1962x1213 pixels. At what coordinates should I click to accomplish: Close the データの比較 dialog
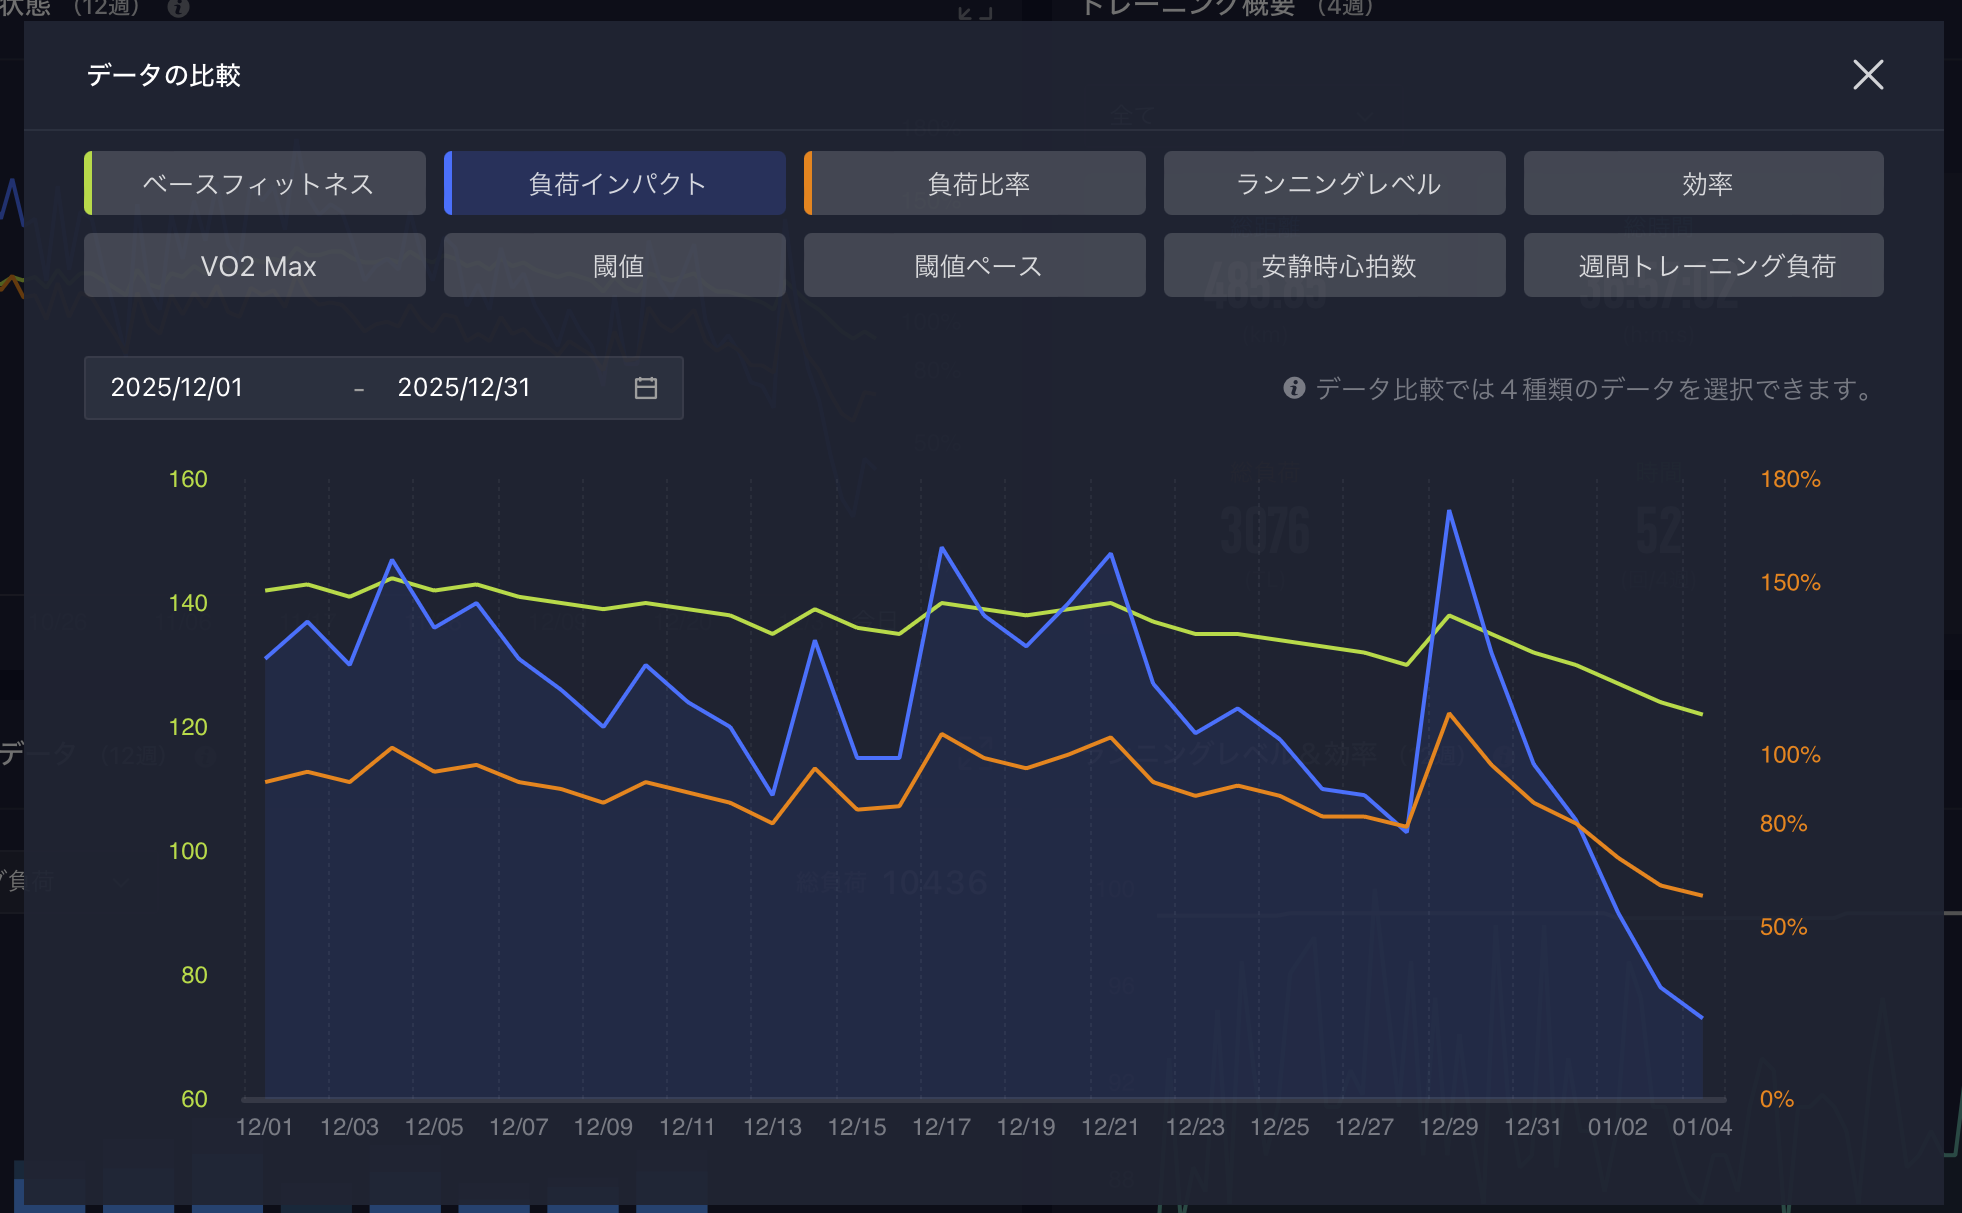(1867, 75)
